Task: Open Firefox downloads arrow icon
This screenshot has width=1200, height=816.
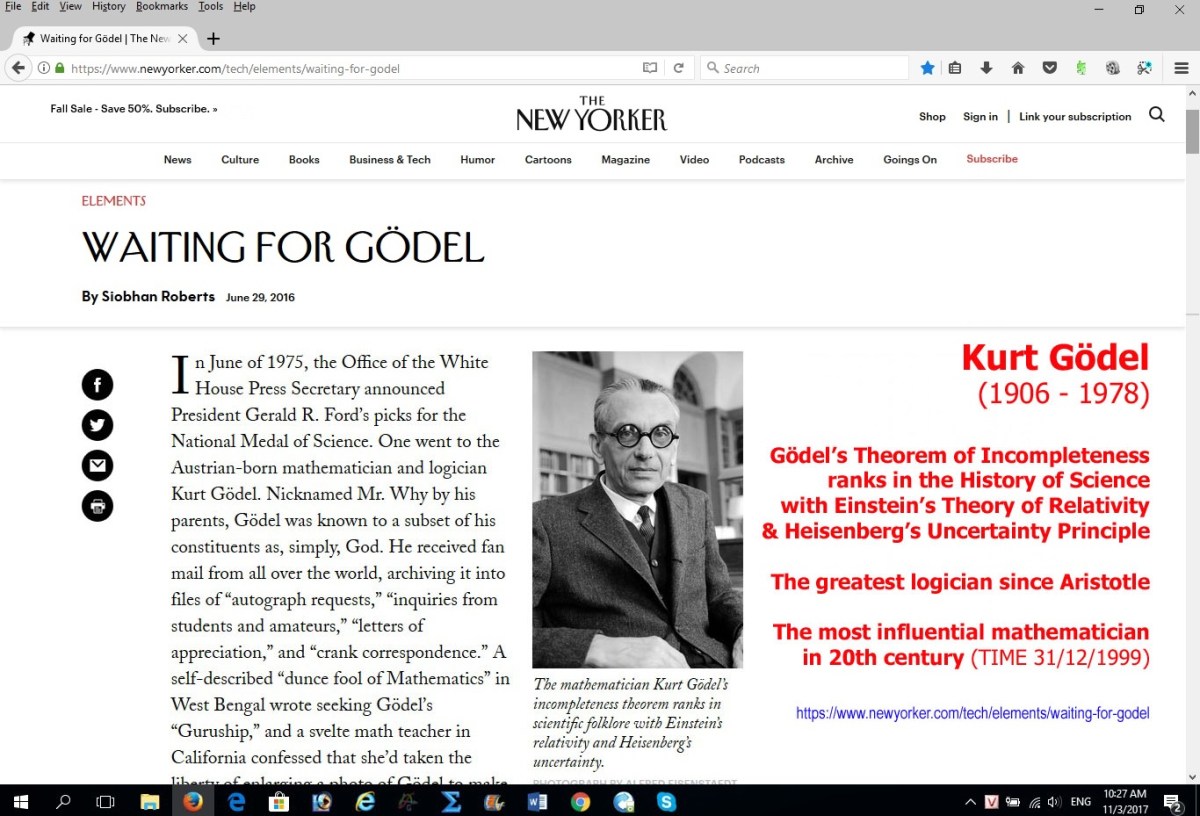Action: (x=986, y=68)
